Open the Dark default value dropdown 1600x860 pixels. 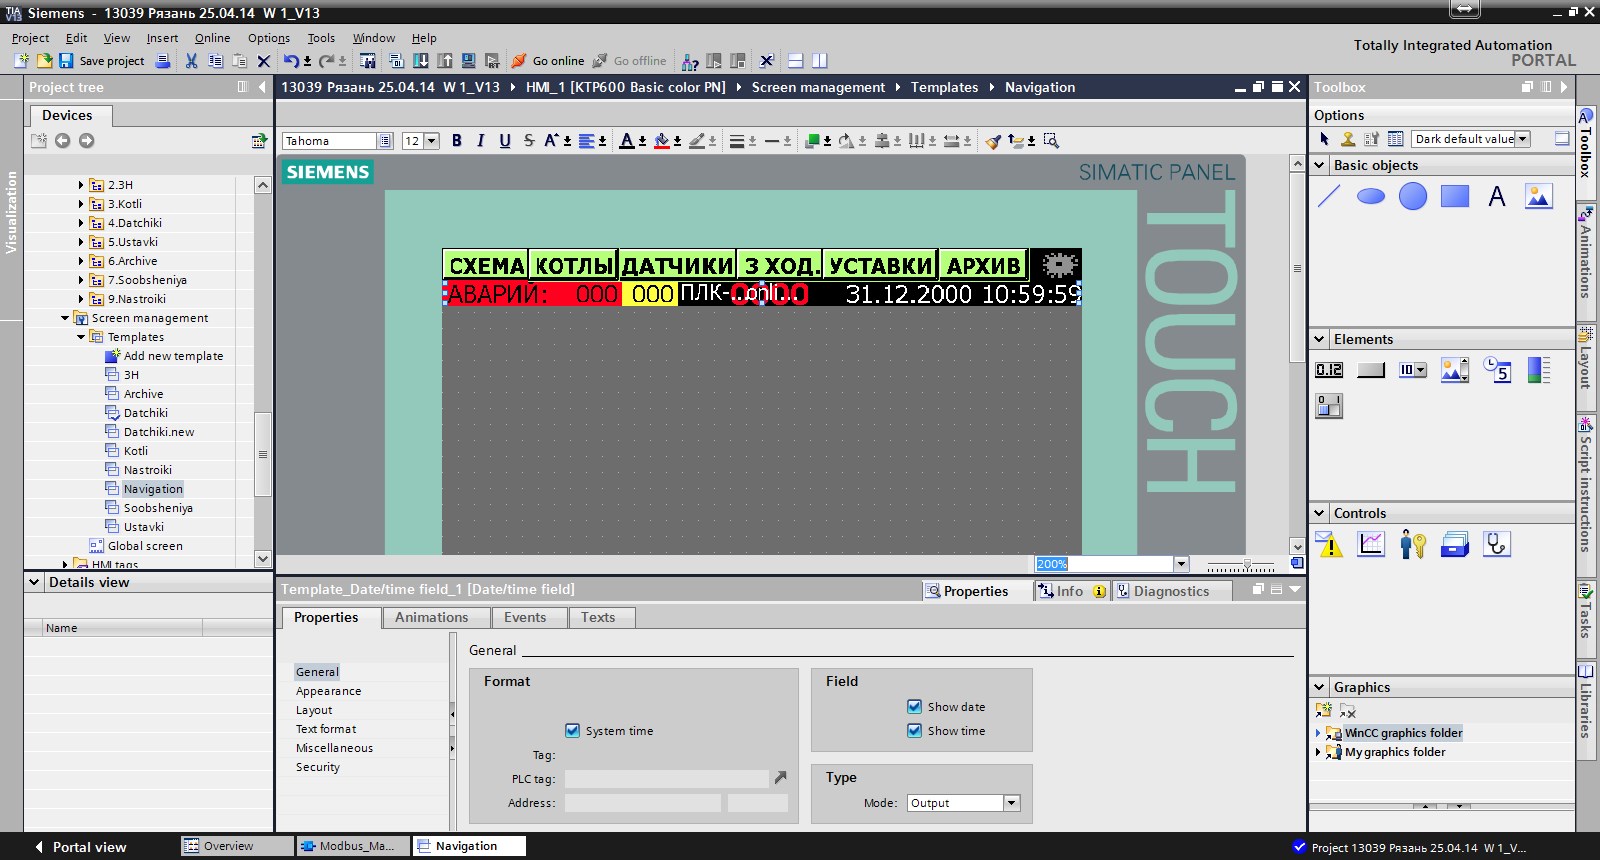tap(1523, 139)
